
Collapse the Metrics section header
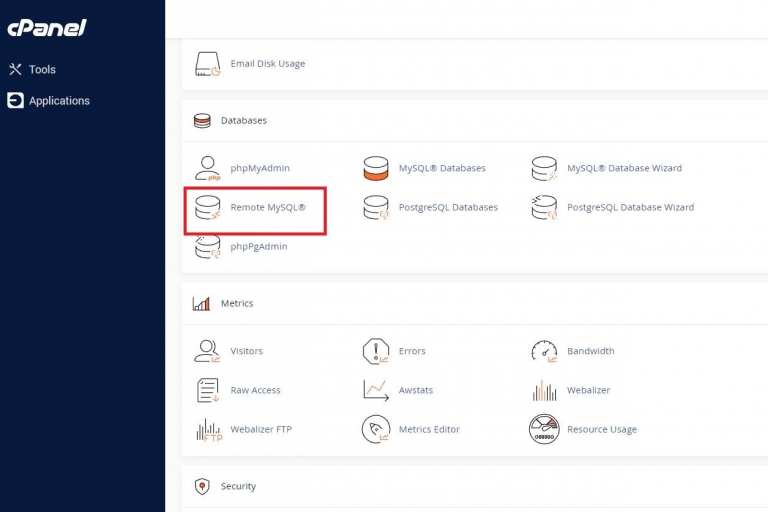[475, 304]
